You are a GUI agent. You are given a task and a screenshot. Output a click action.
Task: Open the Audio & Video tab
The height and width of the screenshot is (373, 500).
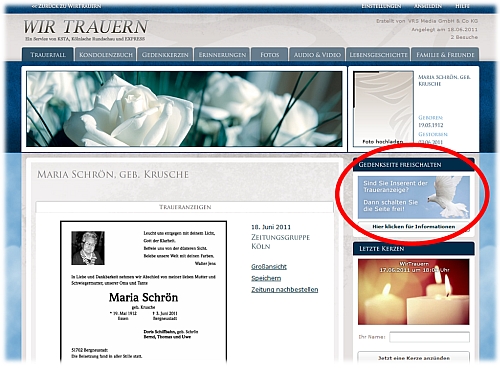(x=317, y=55)
